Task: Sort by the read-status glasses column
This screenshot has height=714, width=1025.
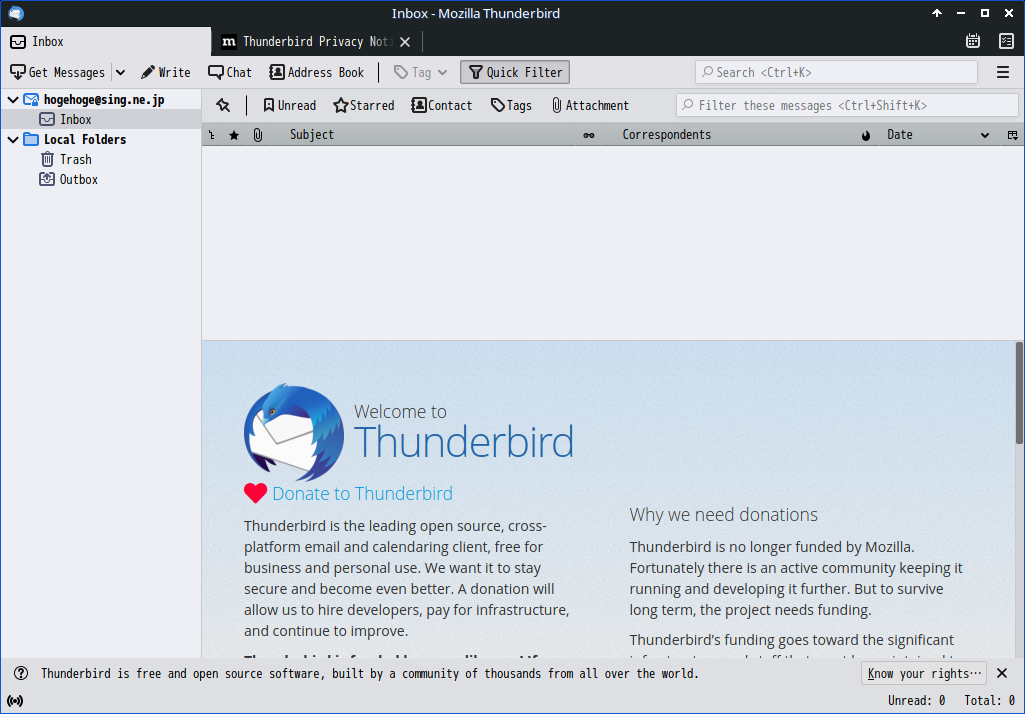Action: tap(589, 135)
